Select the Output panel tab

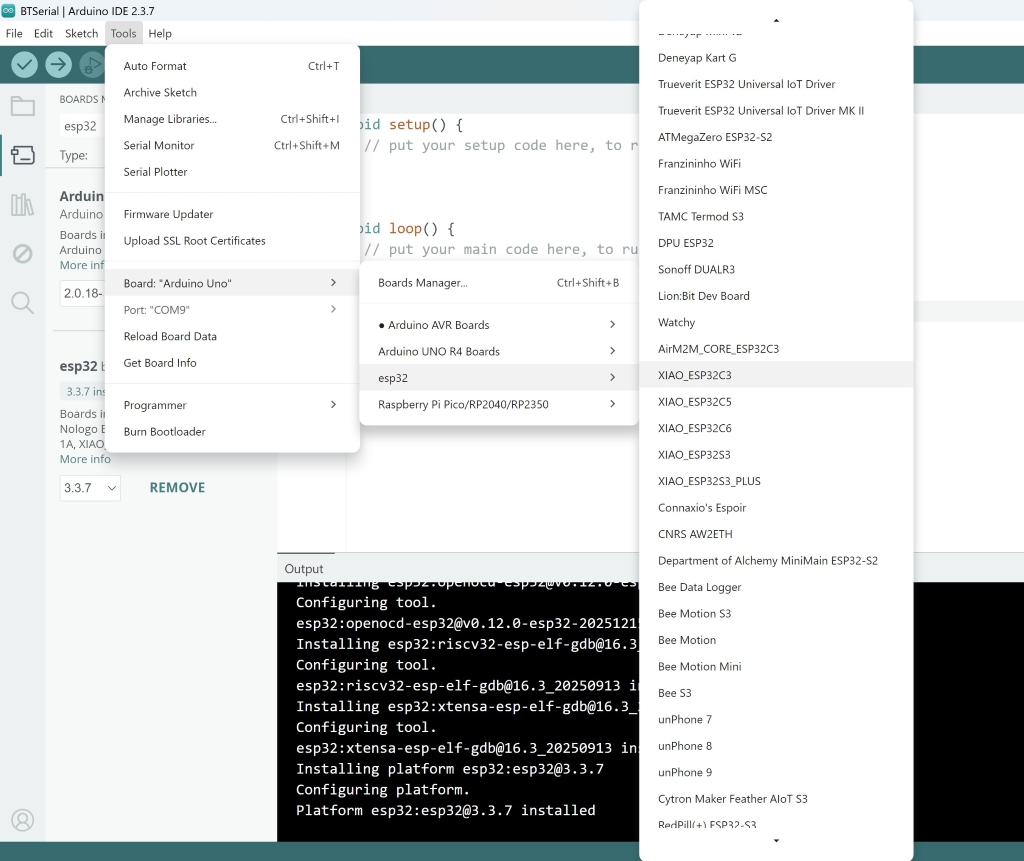click(x=304, y=569)
